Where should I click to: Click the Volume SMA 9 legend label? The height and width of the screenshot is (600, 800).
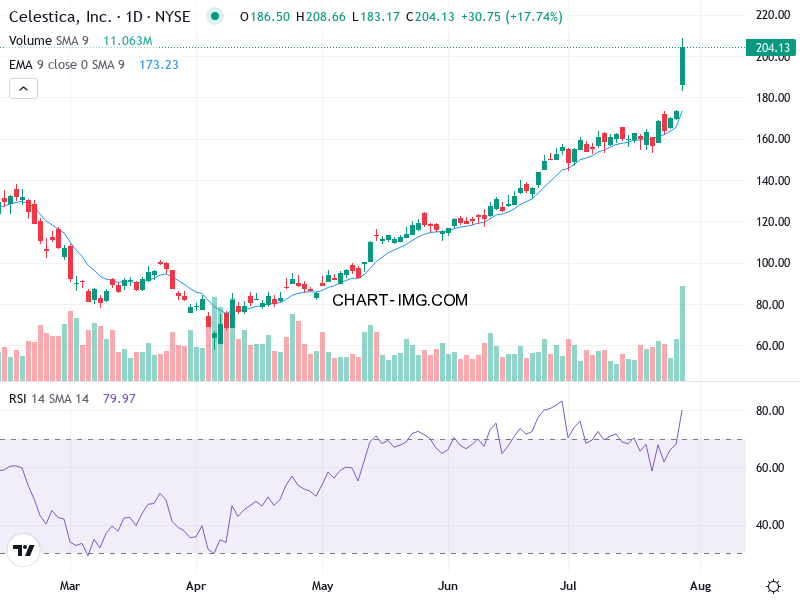click(x=48, y=40)
